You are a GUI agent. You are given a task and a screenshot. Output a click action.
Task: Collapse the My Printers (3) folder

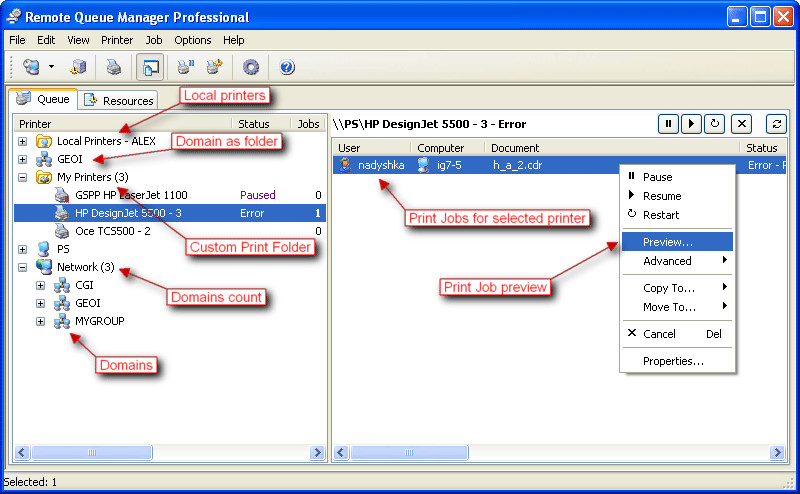pyautogui.click(x=23, y=177)
